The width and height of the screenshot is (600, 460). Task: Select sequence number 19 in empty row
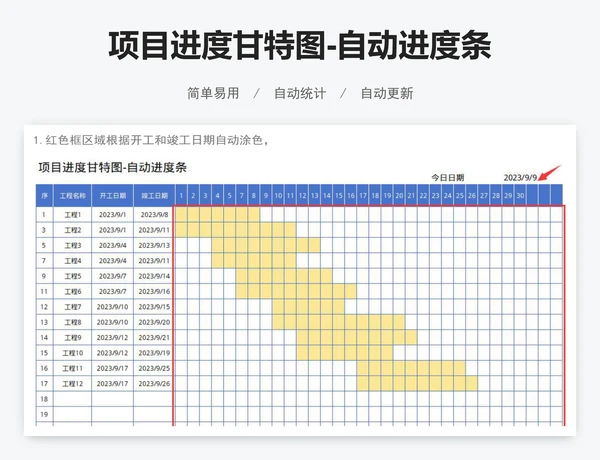pos(44,414)
